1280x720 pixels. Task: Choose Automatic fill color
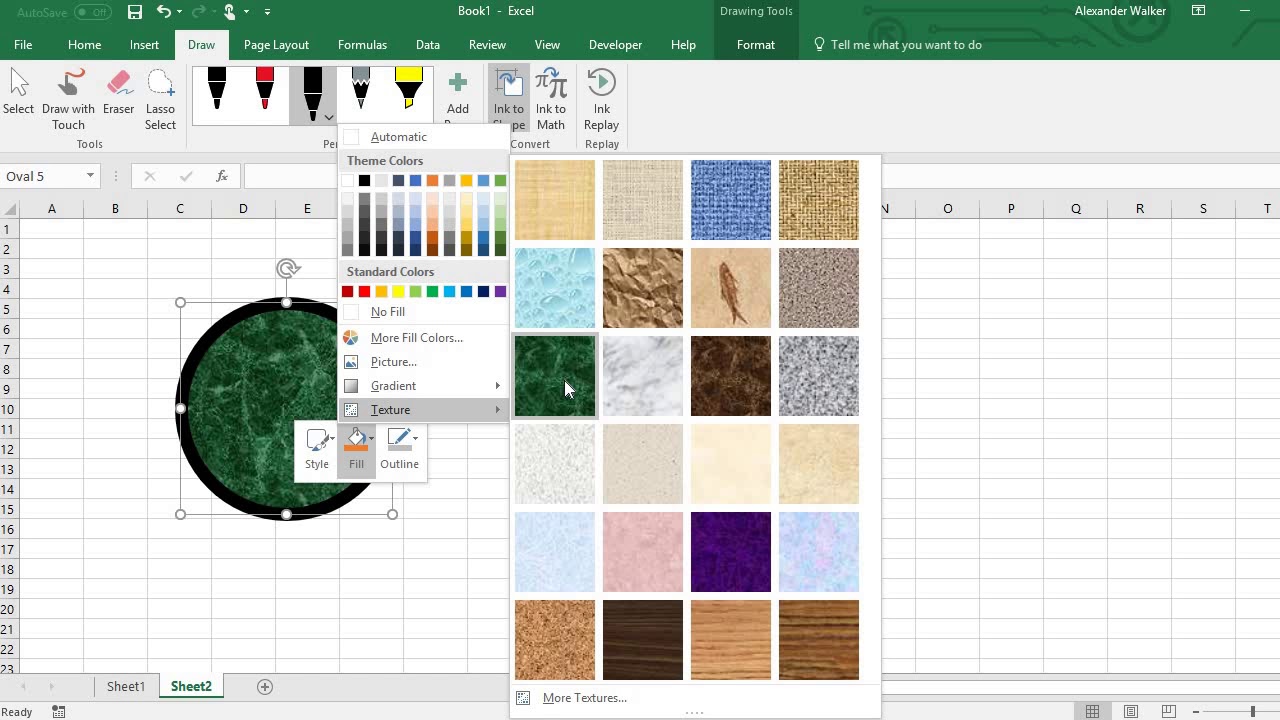click(x=423, y=137)
